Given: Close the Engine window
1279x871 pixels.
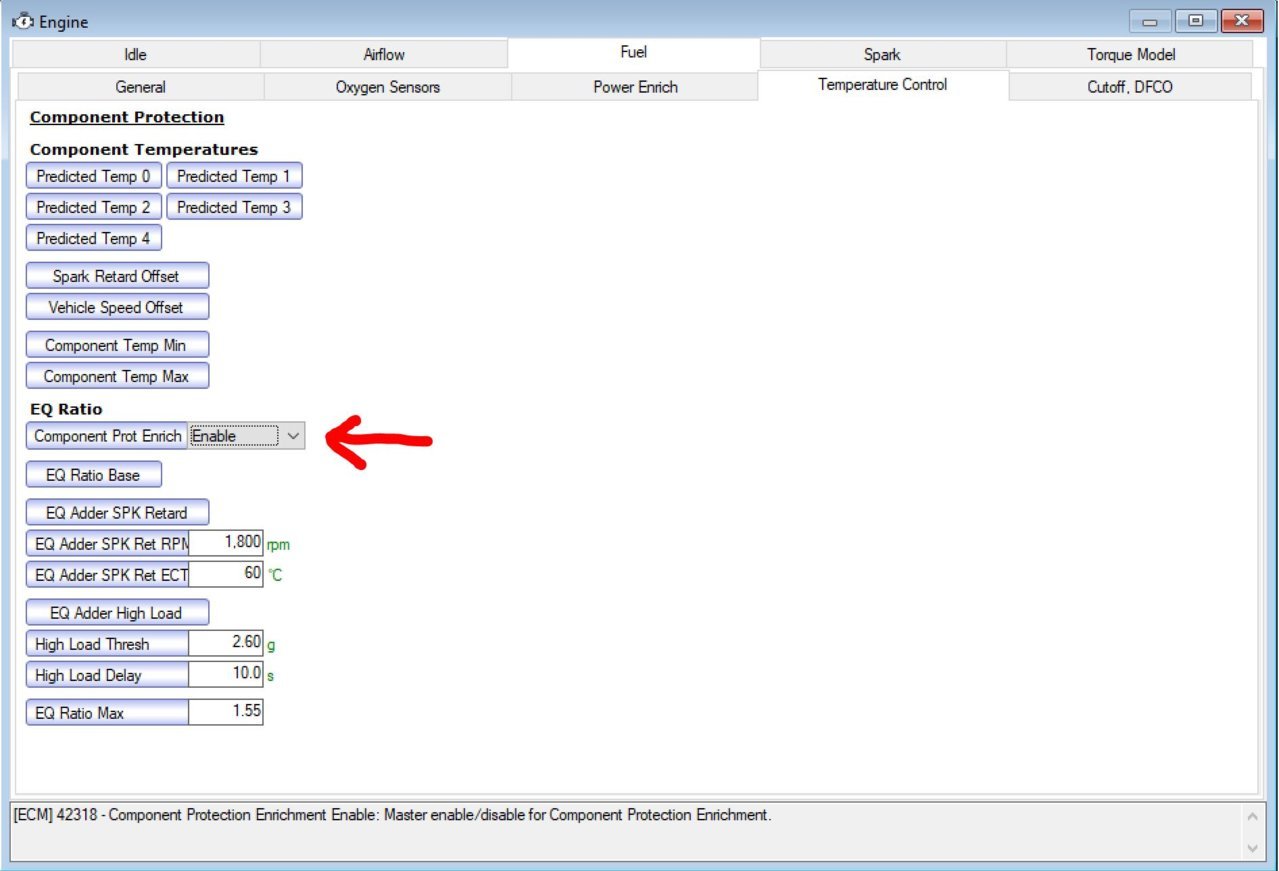Looking at the screenshot, I should point(1242,21).
